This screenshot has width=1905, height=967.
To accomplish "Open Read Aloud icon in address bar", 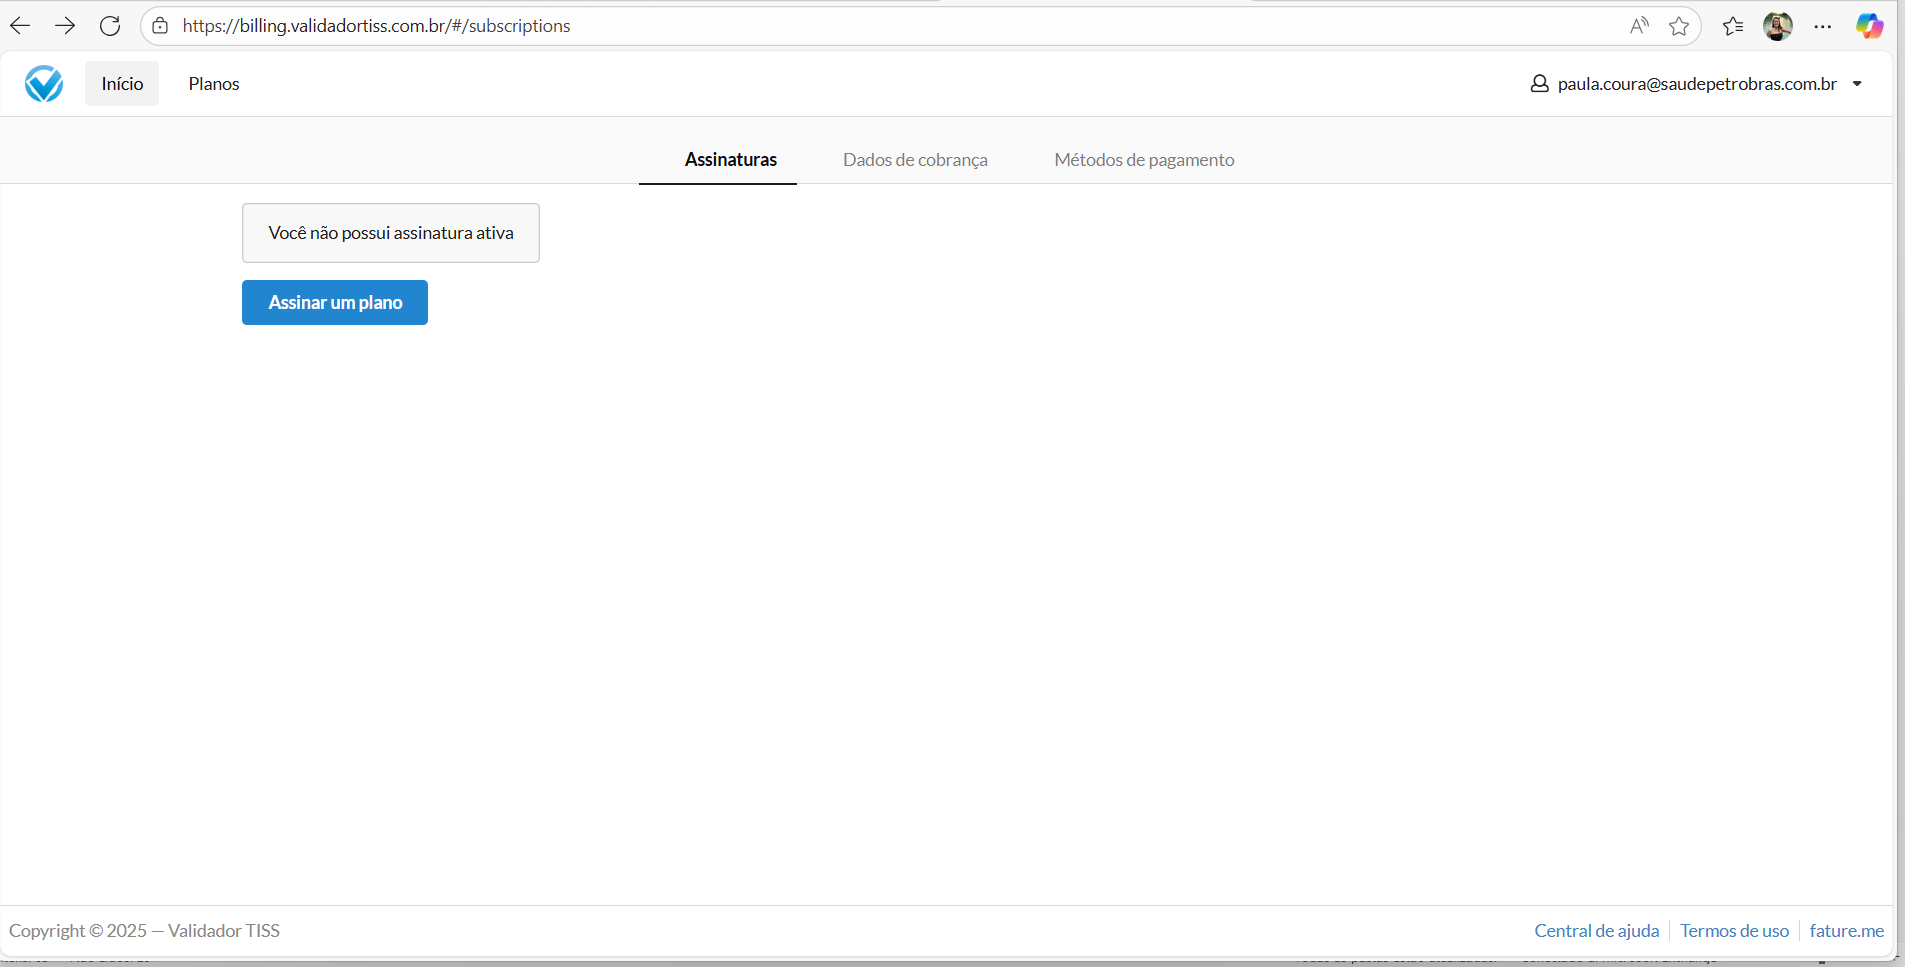I will click(x=1638, y=26).
